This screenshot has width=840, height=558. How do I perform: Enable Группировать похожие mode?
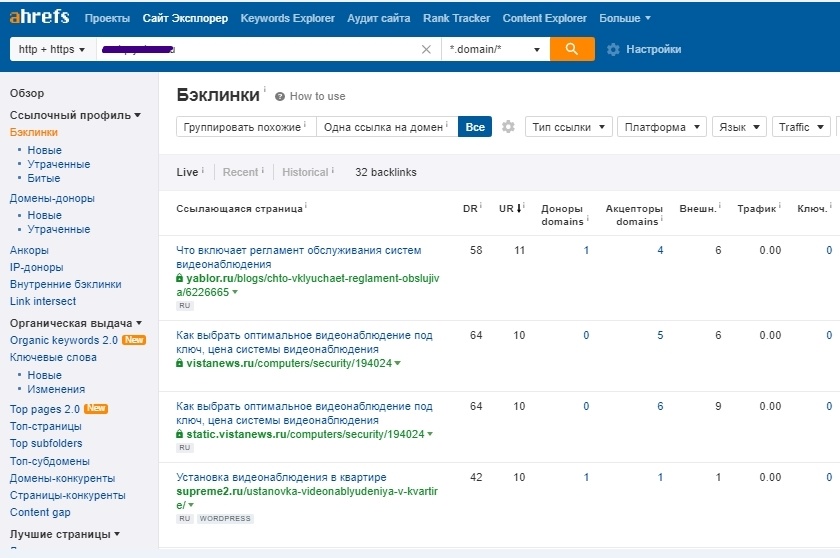244,127
